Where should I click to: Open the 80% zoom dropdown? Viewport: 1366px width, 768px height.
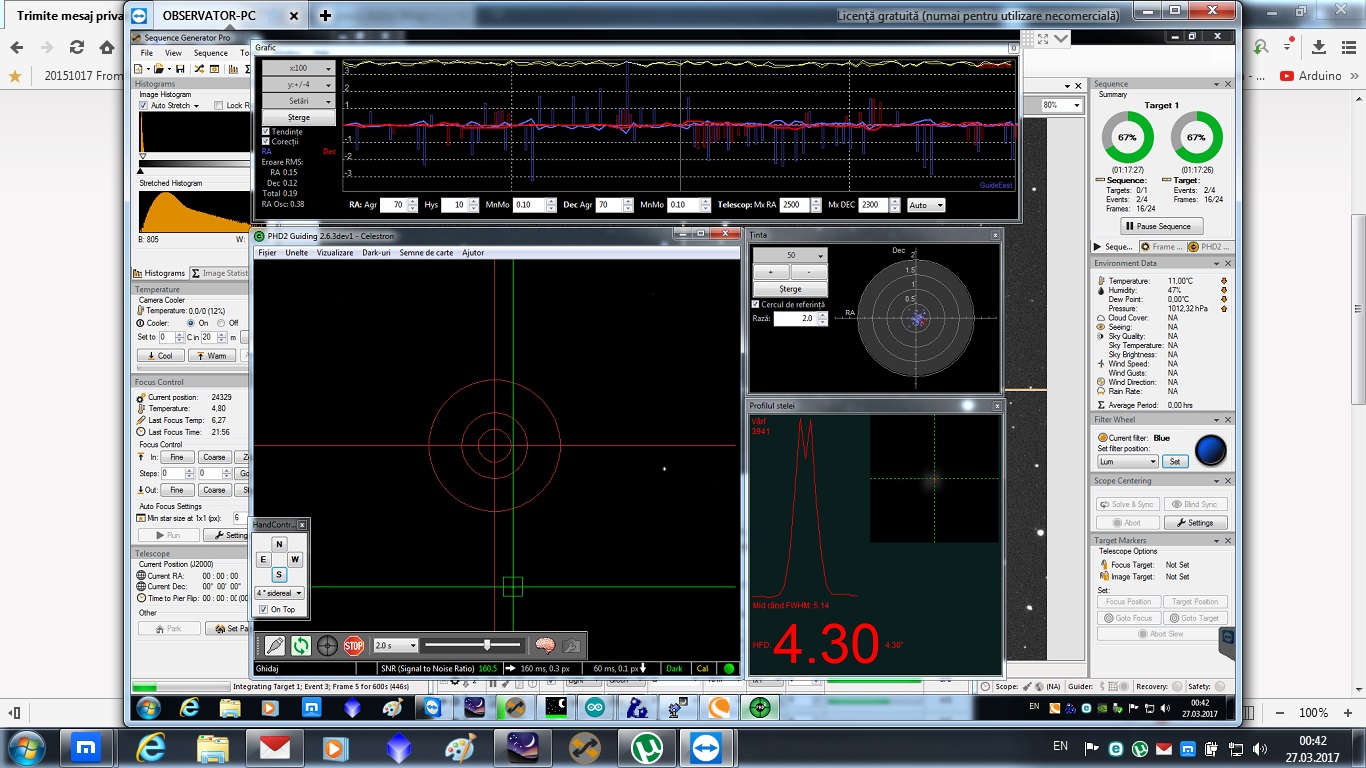pyautogui.click(x=1062, y=105)
